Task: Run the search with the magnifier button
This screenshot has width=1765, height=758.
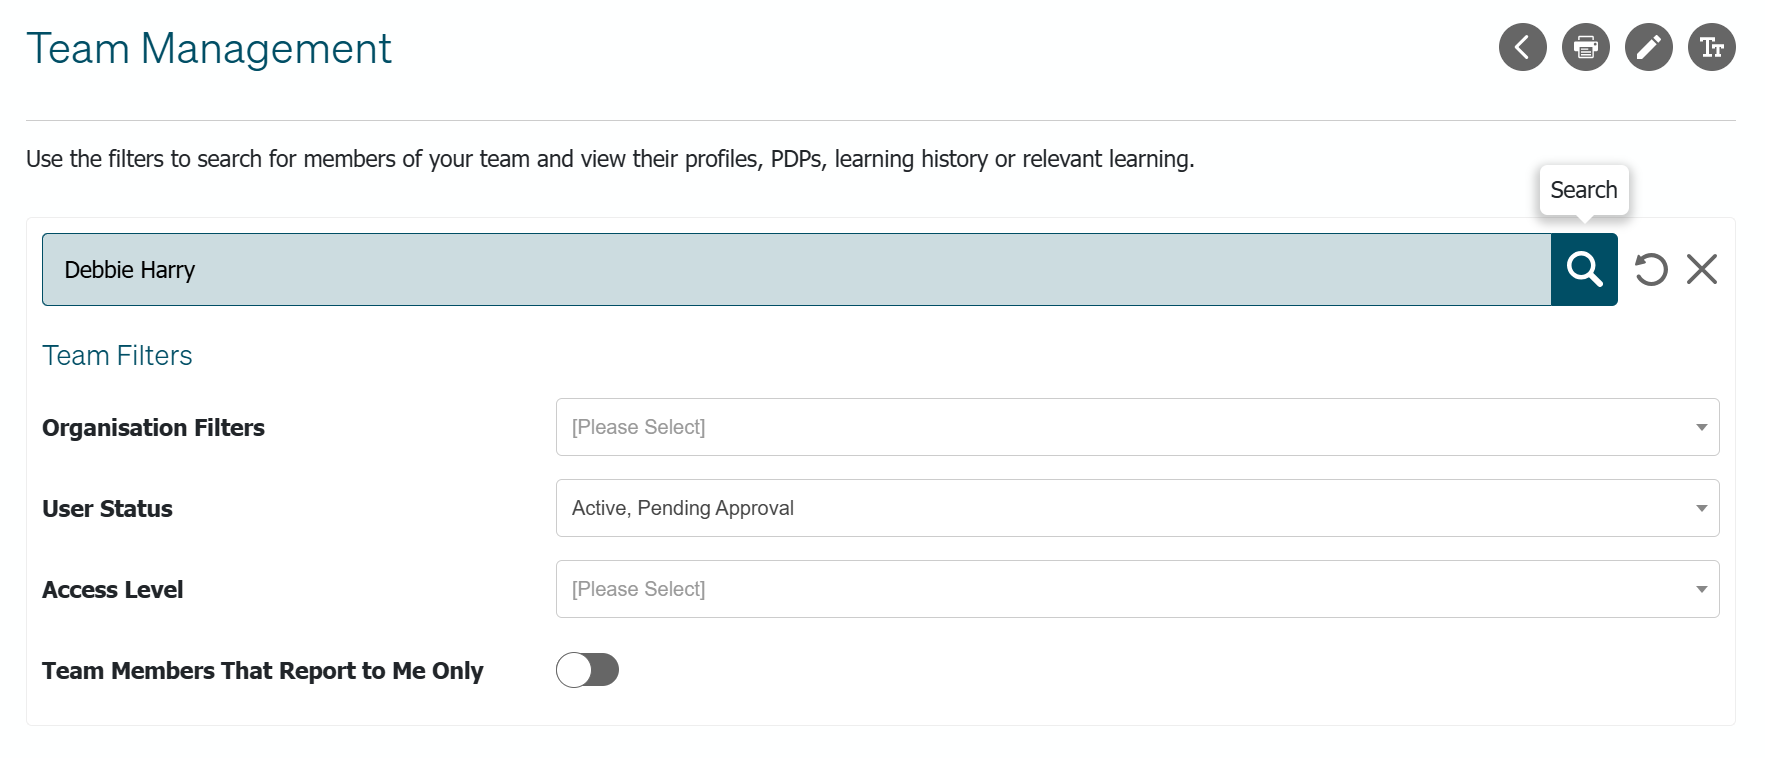Action: click(x=1584, y=269)
